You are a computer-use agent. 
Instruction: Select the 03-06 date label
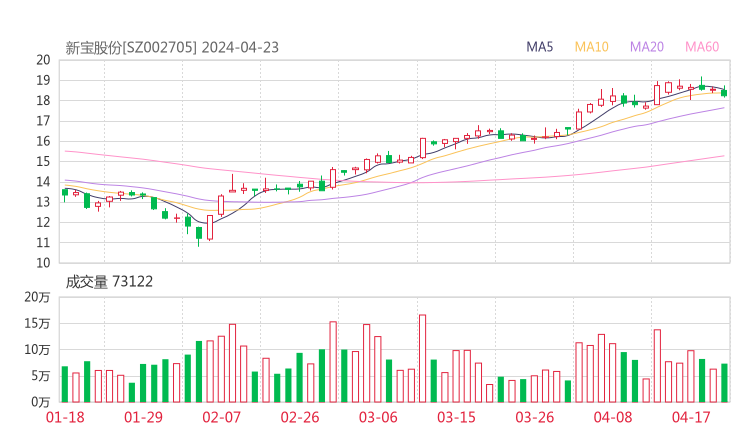pyautogui.click(x=378, y=417)
